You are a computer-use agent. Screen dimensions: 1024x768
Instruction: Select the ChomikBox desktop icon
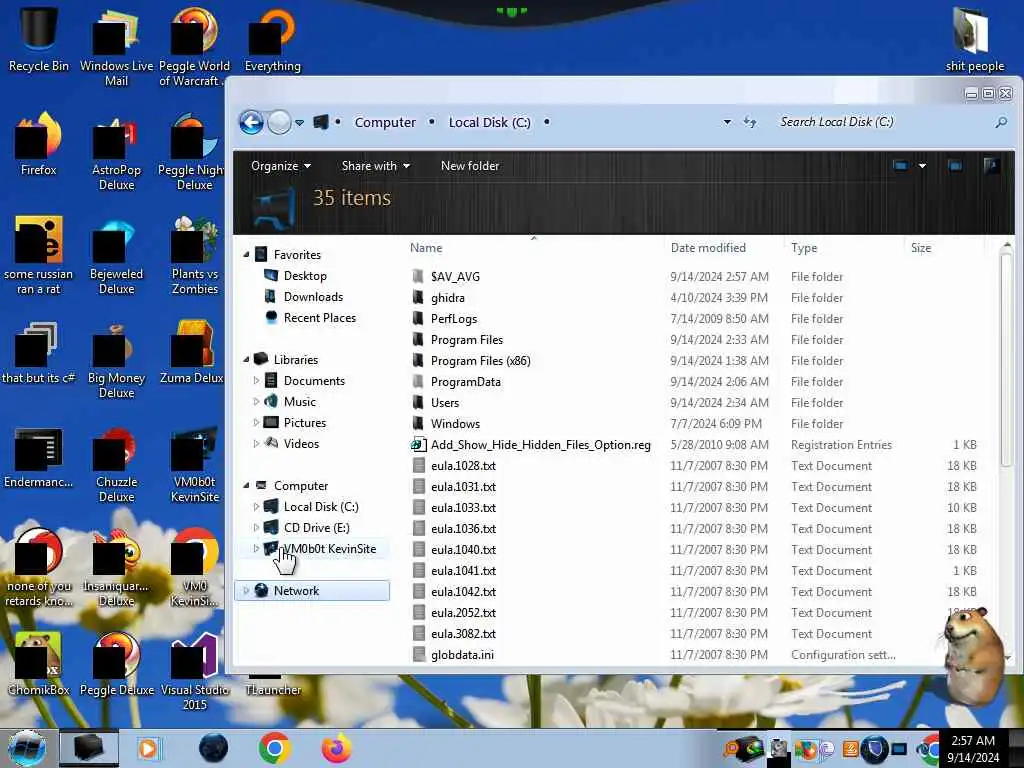(x=39, y=665)
